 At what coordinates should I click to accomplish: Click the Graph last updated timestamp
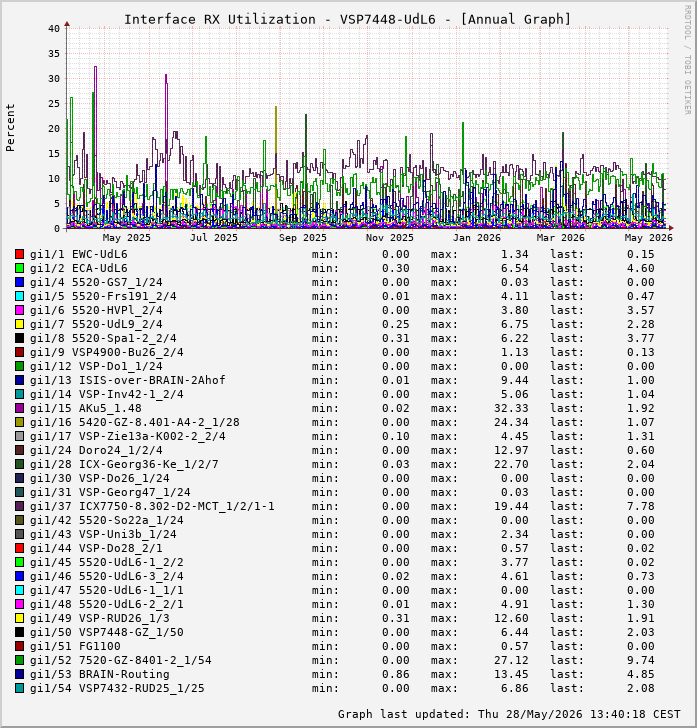[509, 714]
